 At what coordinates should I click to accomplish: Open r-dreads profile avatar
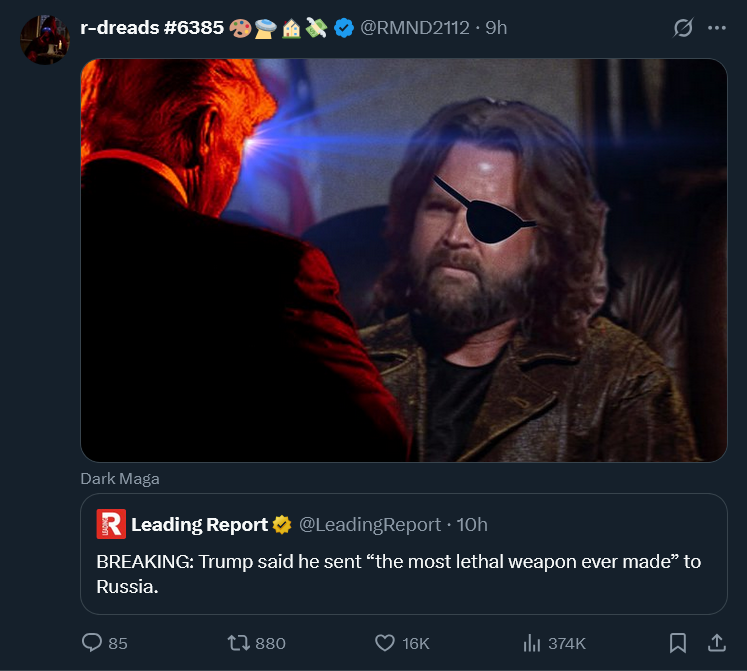pos(45,40)
